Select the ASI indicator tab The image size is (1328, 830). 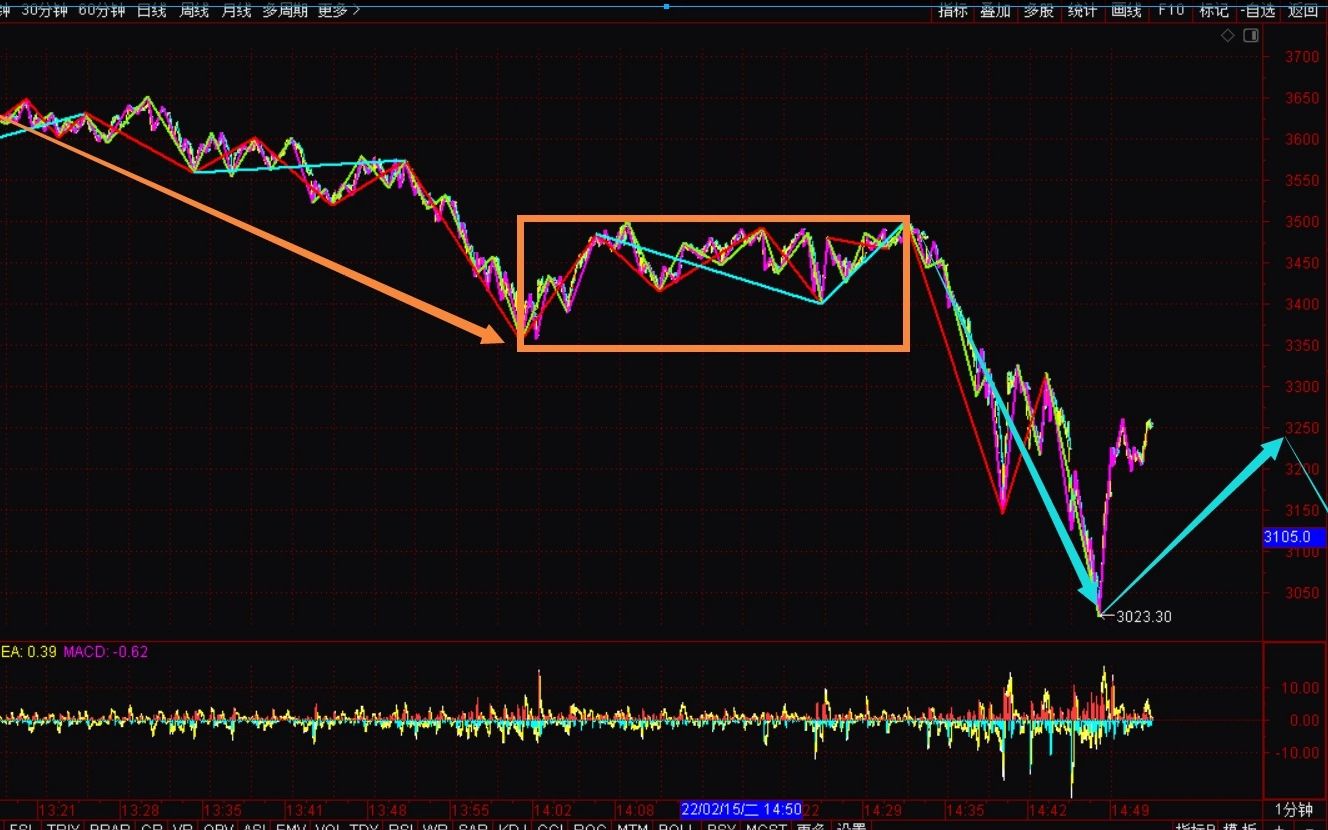tap(255, 826)
